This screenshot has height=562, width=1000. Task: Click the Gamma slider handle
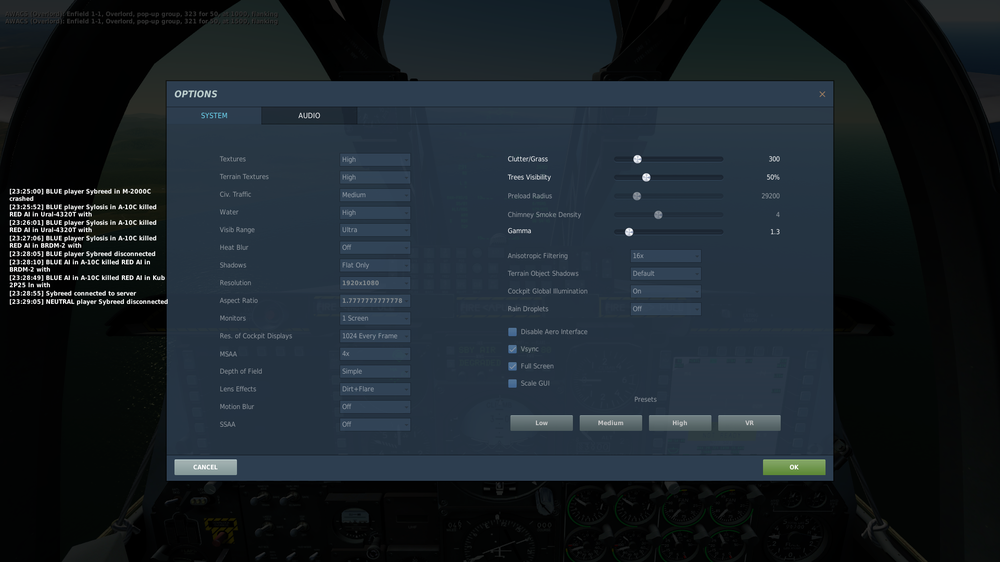(629, 232)
